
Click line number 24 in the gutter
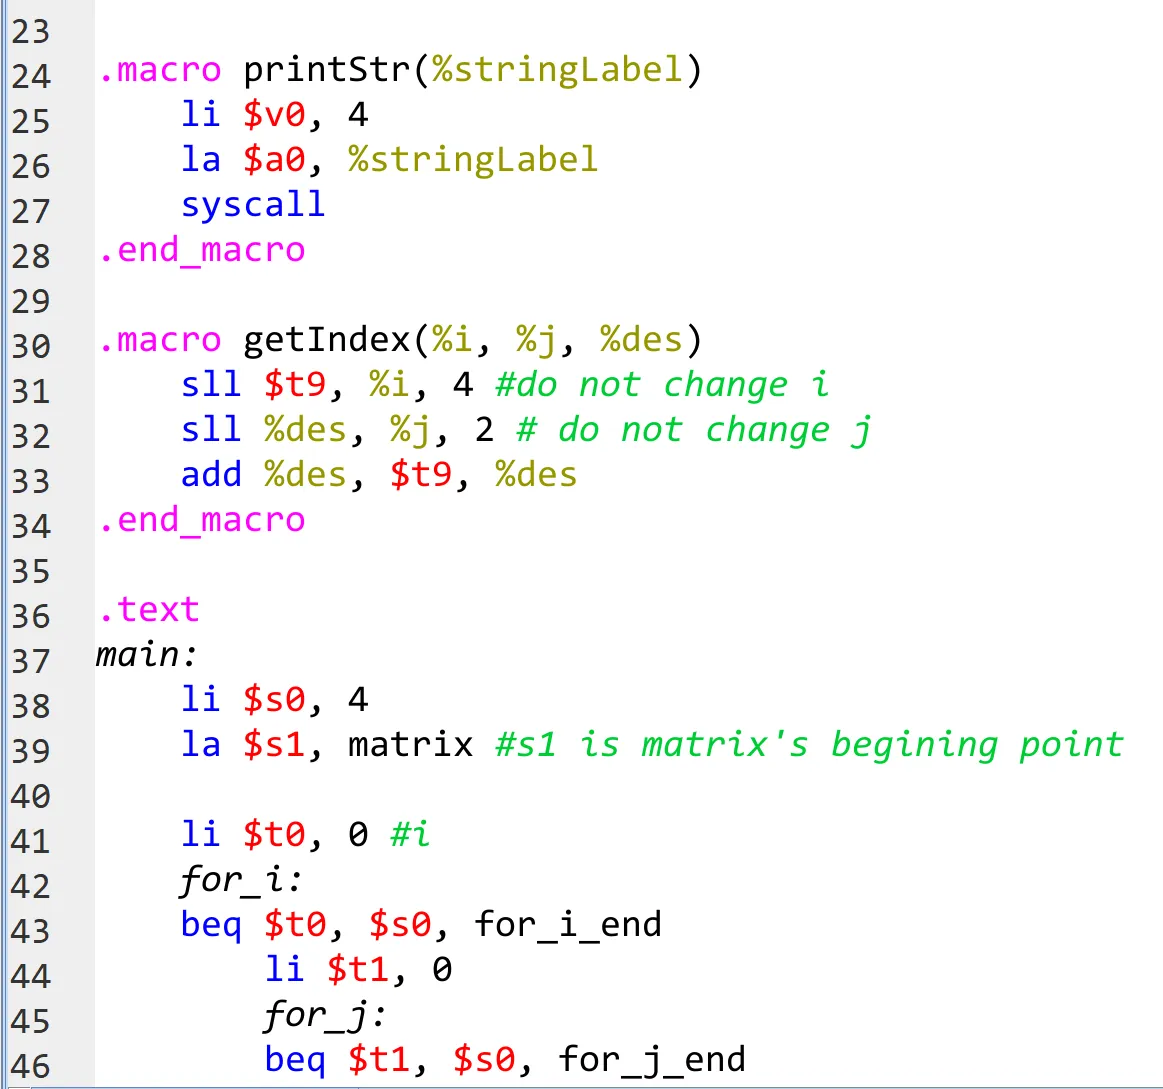pyautogui.click(x=30, y=76)
